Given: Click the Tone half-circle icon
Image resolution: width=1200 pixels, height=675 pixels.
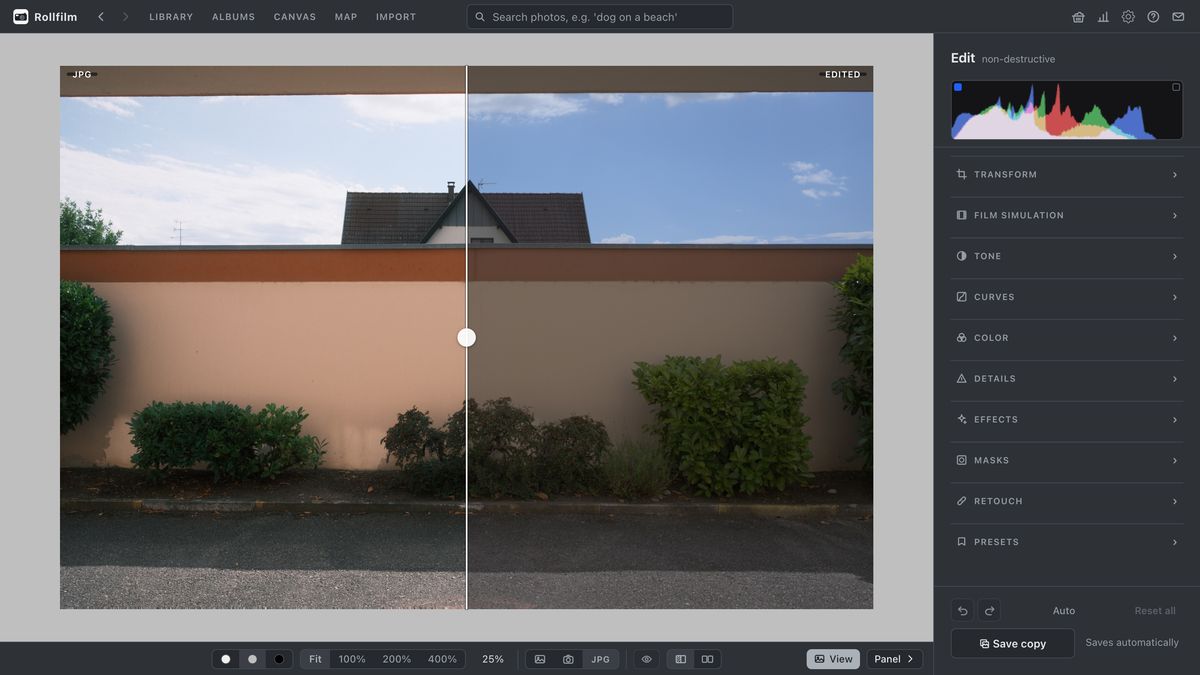Looking at the screenshot, I should 961,256.
